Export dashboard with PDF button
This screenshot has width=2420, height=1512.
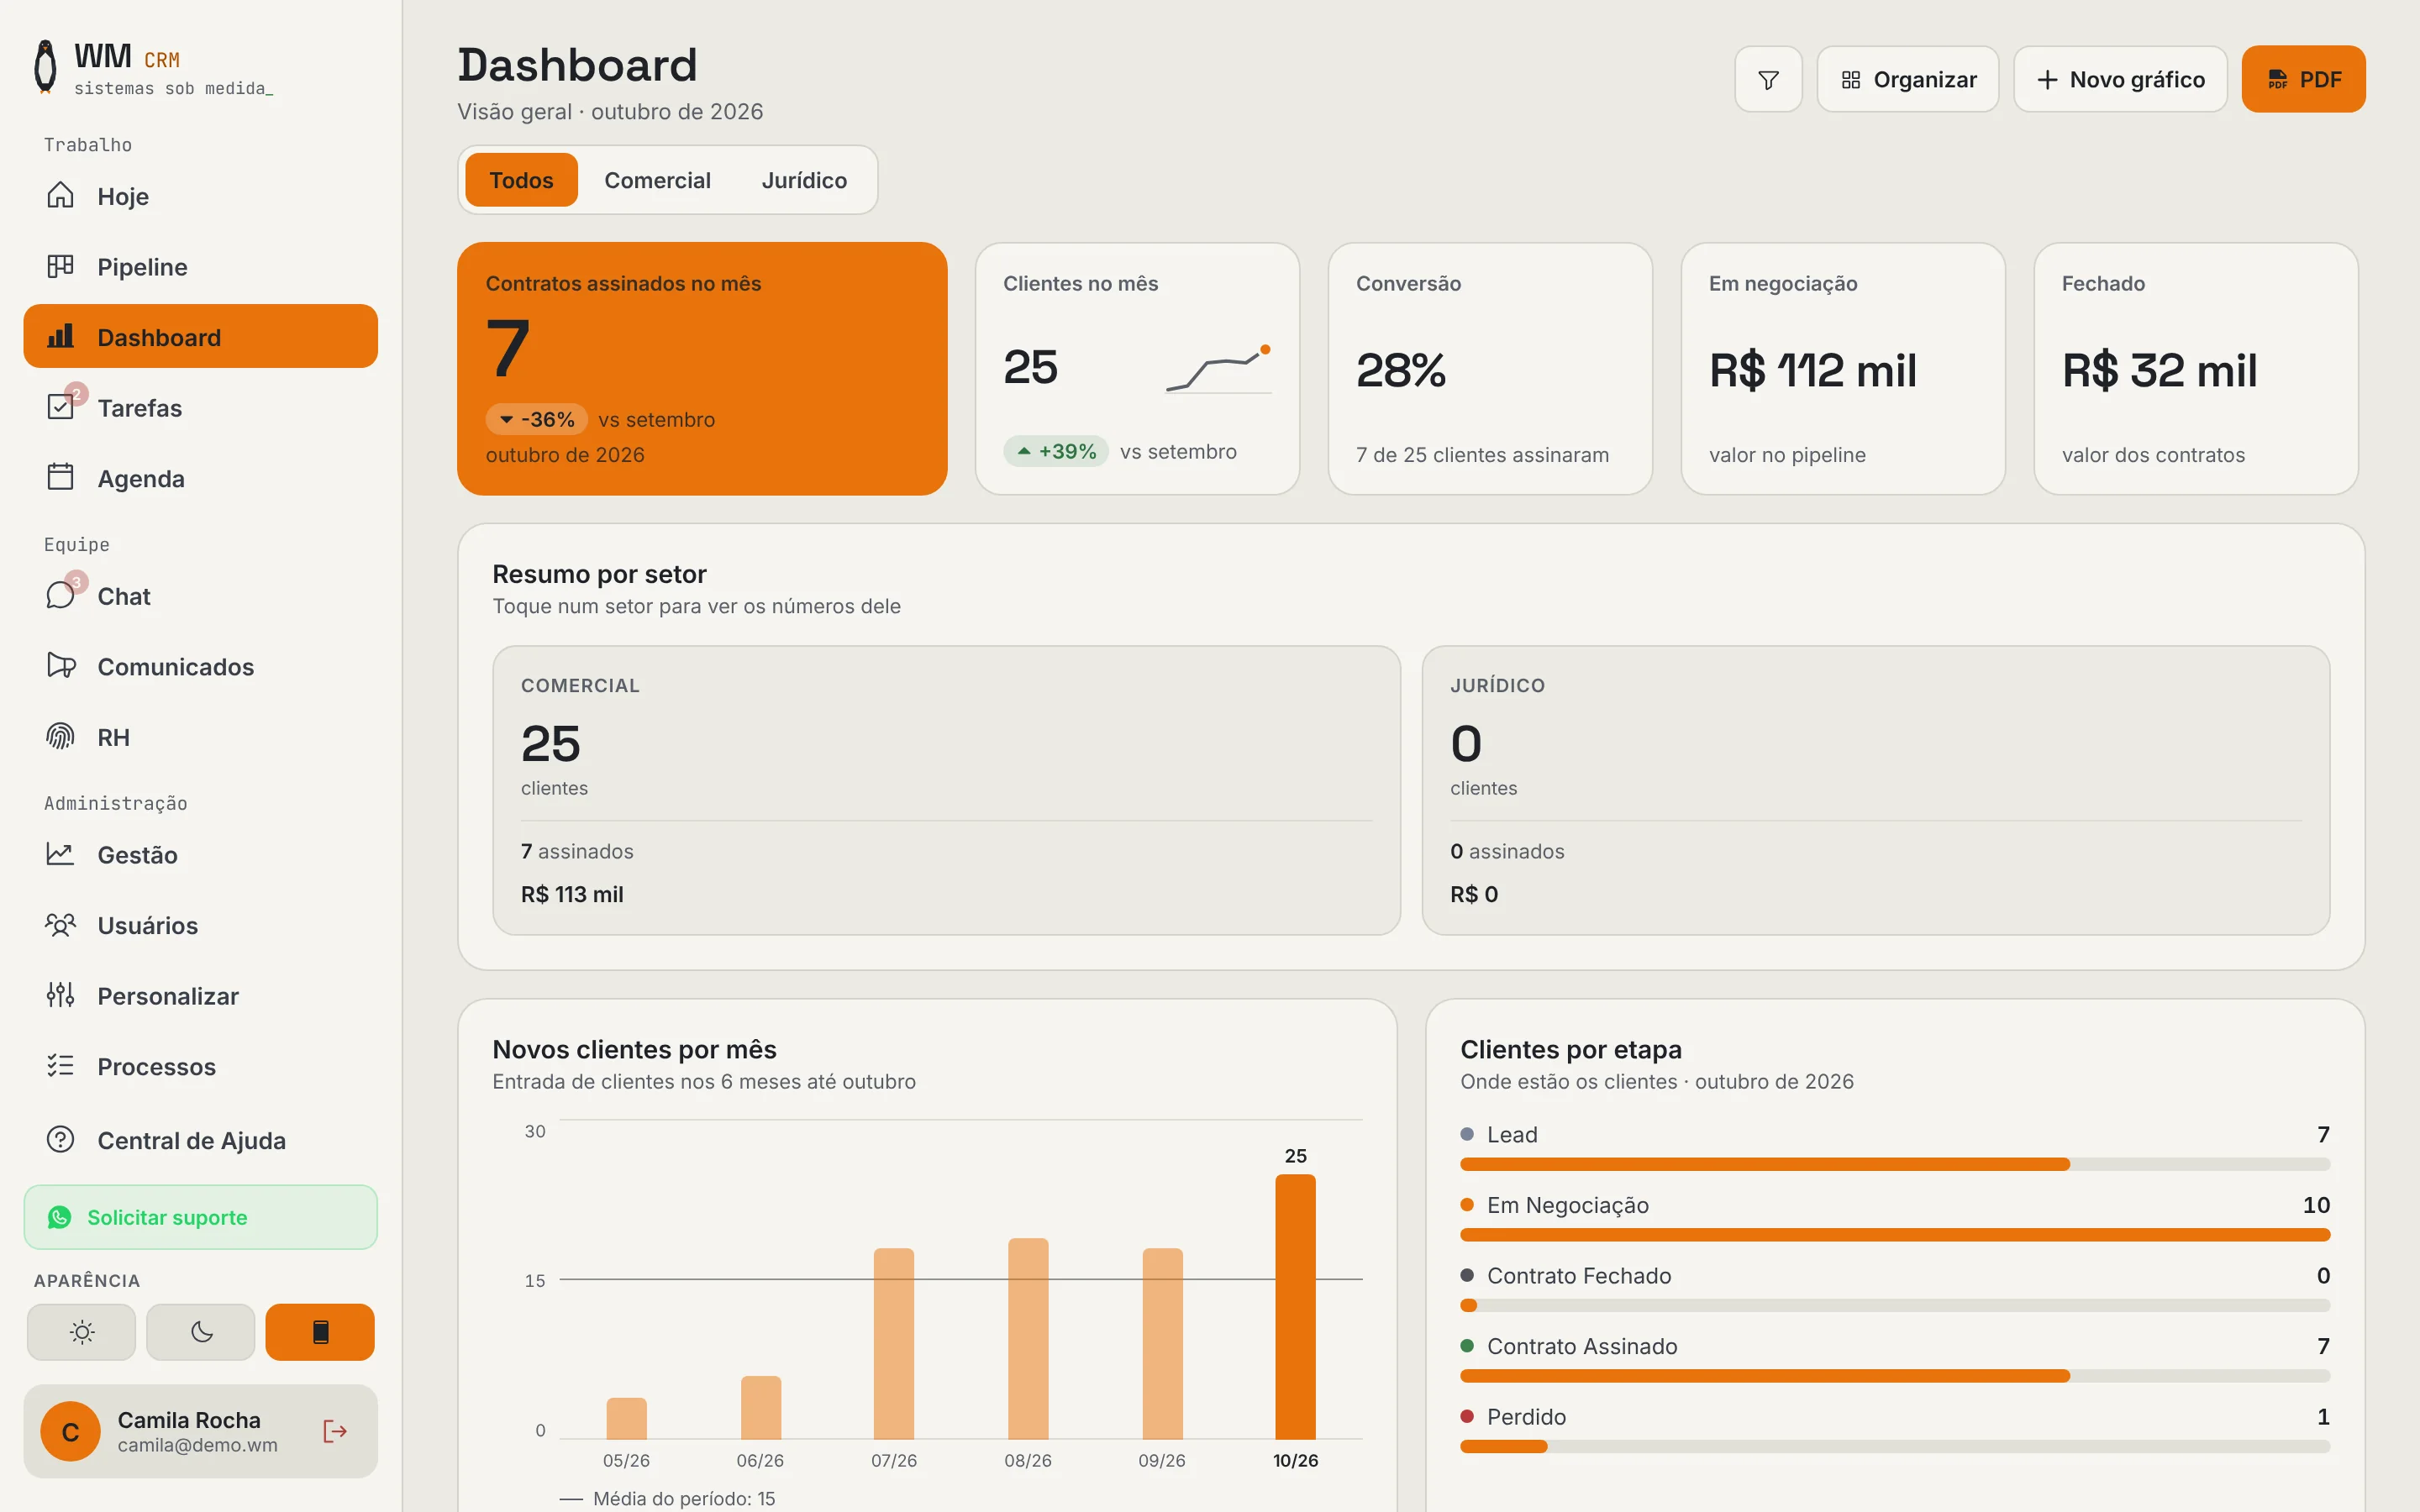tap(2303, 79)
